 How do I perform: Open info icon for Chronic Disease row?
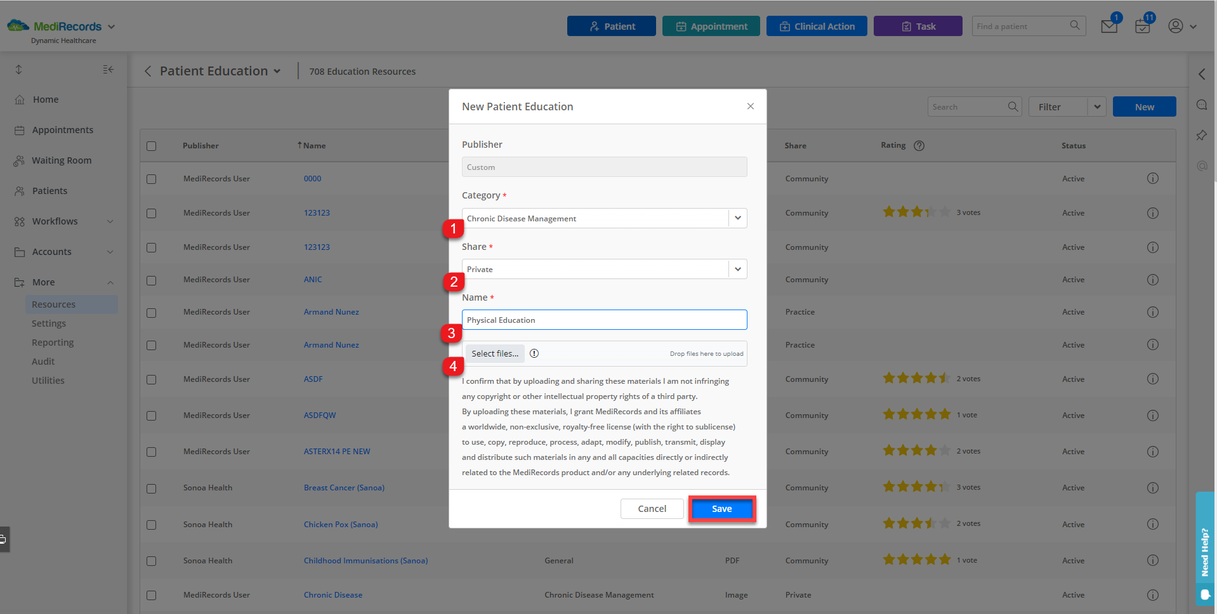[x=1152, y=595]
